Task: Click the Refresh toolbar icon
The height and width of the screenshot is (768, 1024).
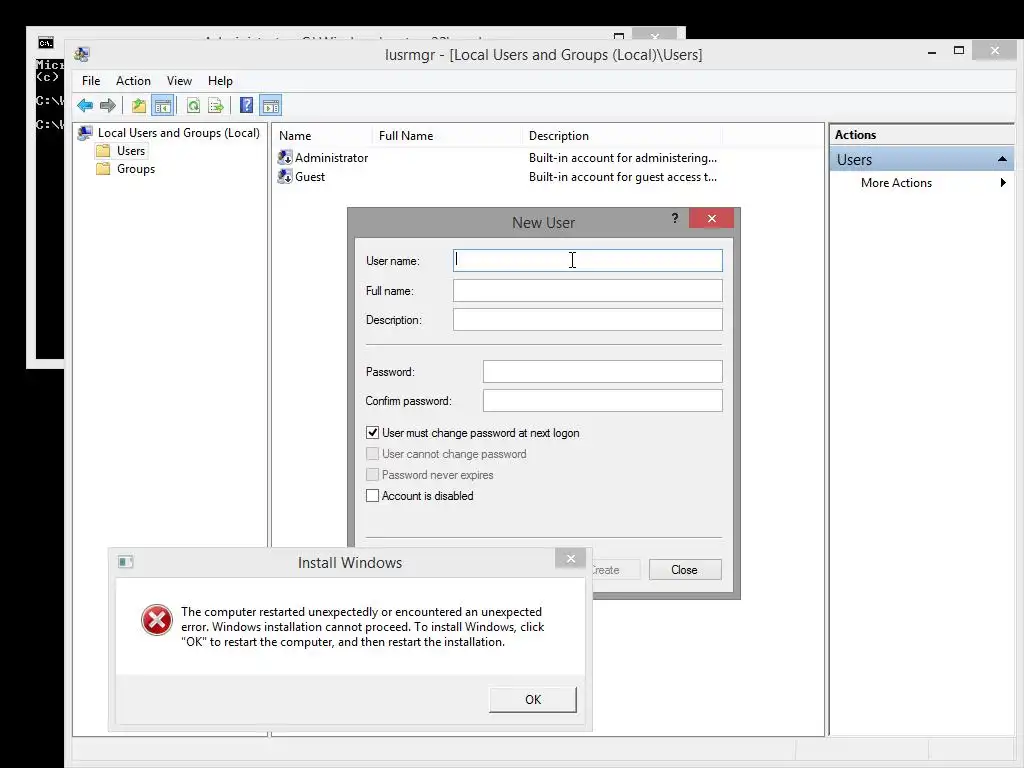Action: 193,105
